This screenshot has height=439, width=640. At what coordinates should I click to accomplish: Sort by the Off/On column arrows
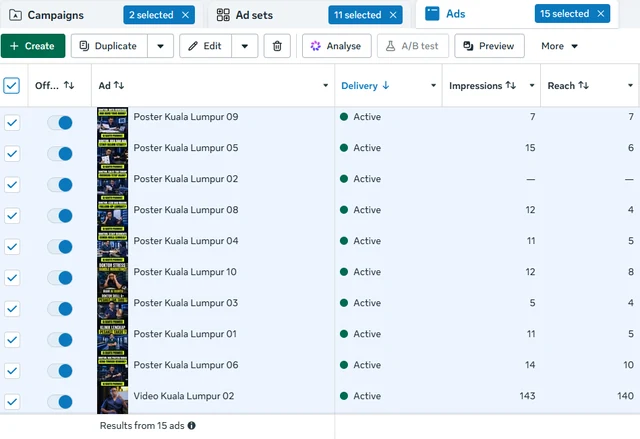(x=69, y=85)
